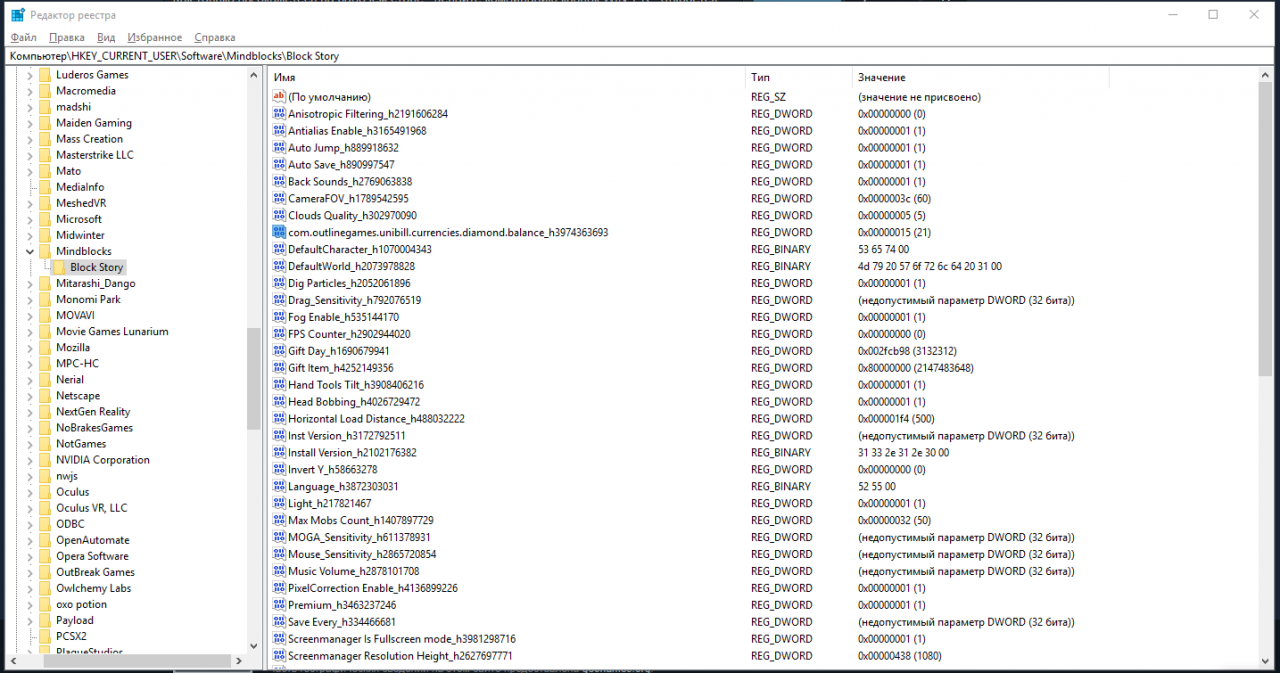Click the binary icon of DefaultWorld_h2073978828
1280x673 pixels.
tap(279, 267)
